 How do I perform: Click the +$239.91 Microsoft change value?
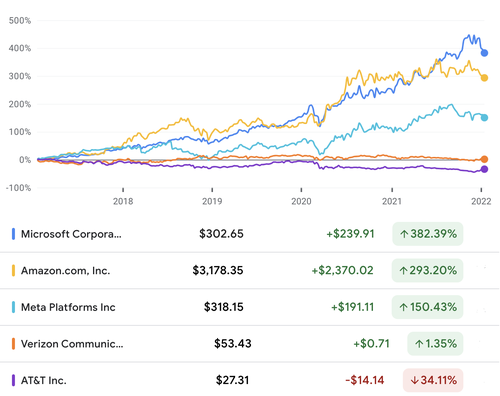click(350, 234)
